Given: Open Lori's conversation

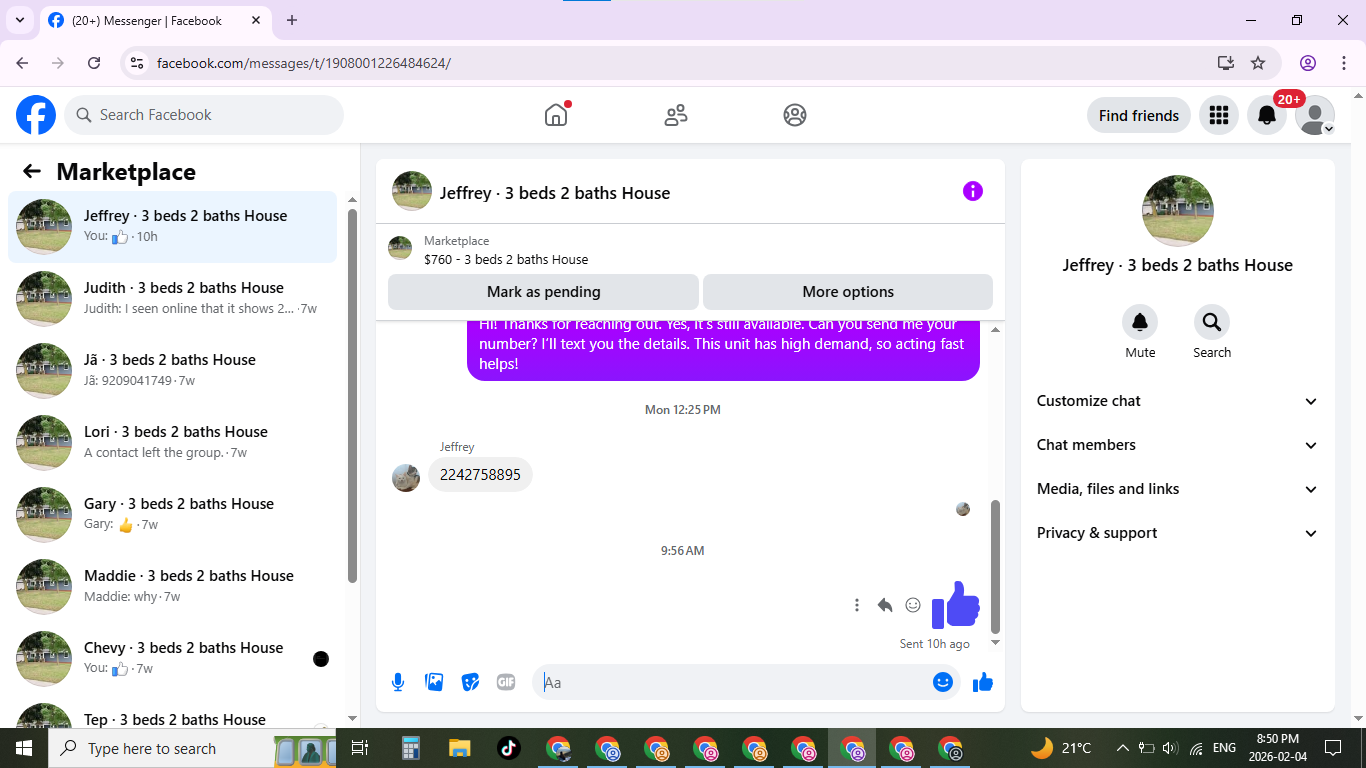Looking at the screenshot, I should (x=173, y=443).
